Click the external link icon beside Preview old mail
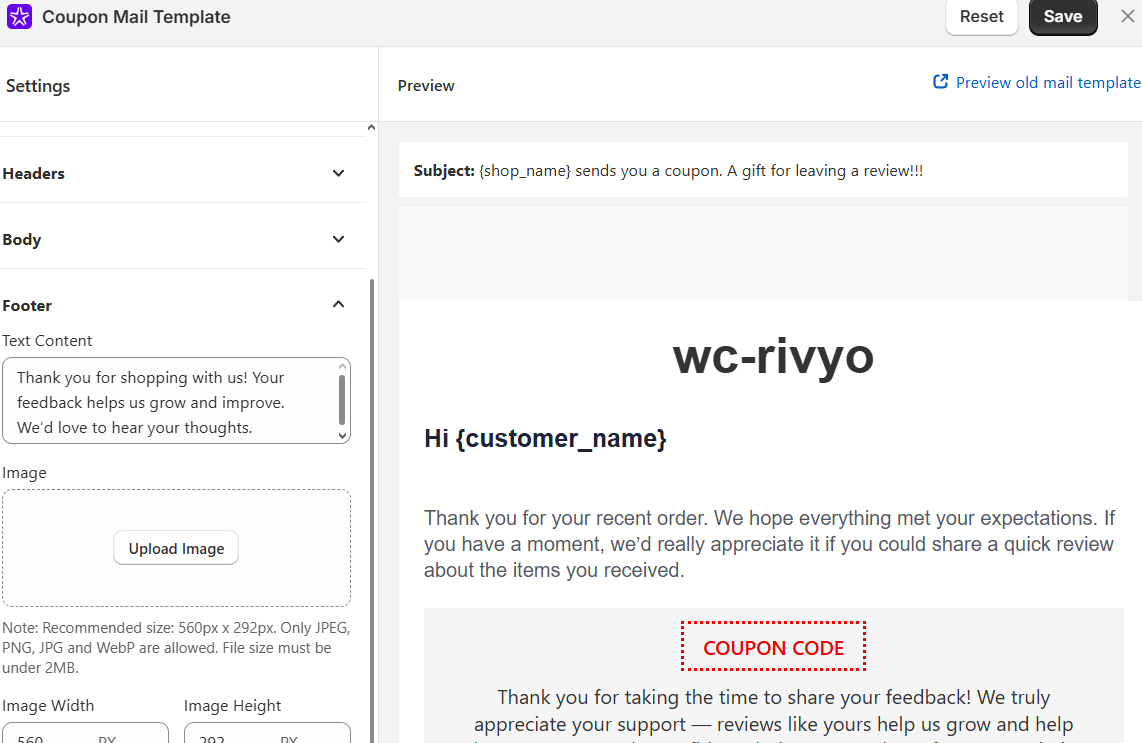 coord(940,82)
